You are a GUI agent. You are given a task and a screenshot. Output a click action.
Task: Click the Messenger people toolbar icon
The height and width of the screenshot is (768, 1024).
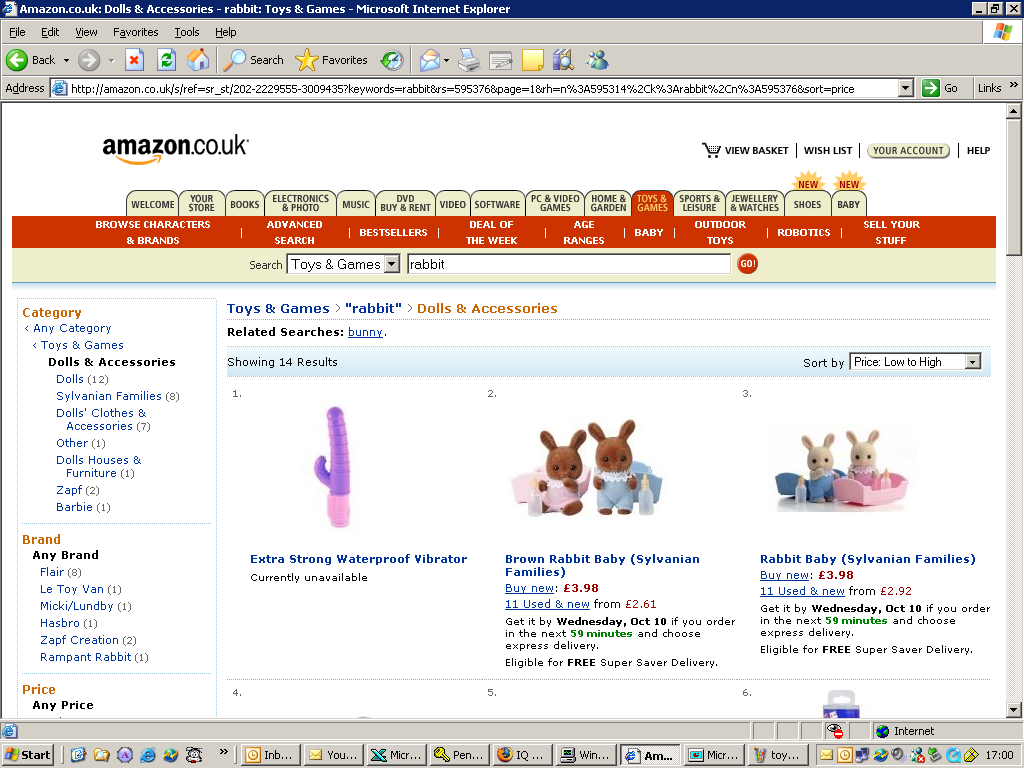[597, 60]
